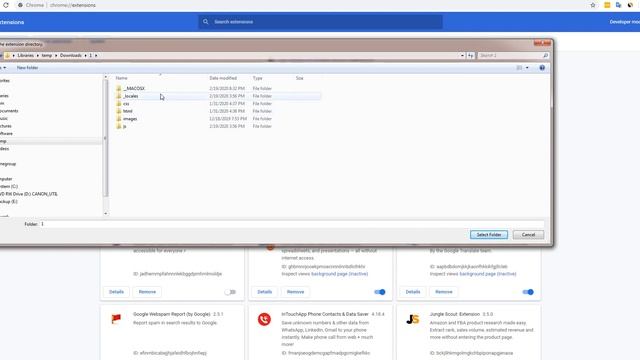Remove the Google Translate card extension
The width and height of the screenshot is (640, 360).
pyautogui.click(x=444, y=292)
